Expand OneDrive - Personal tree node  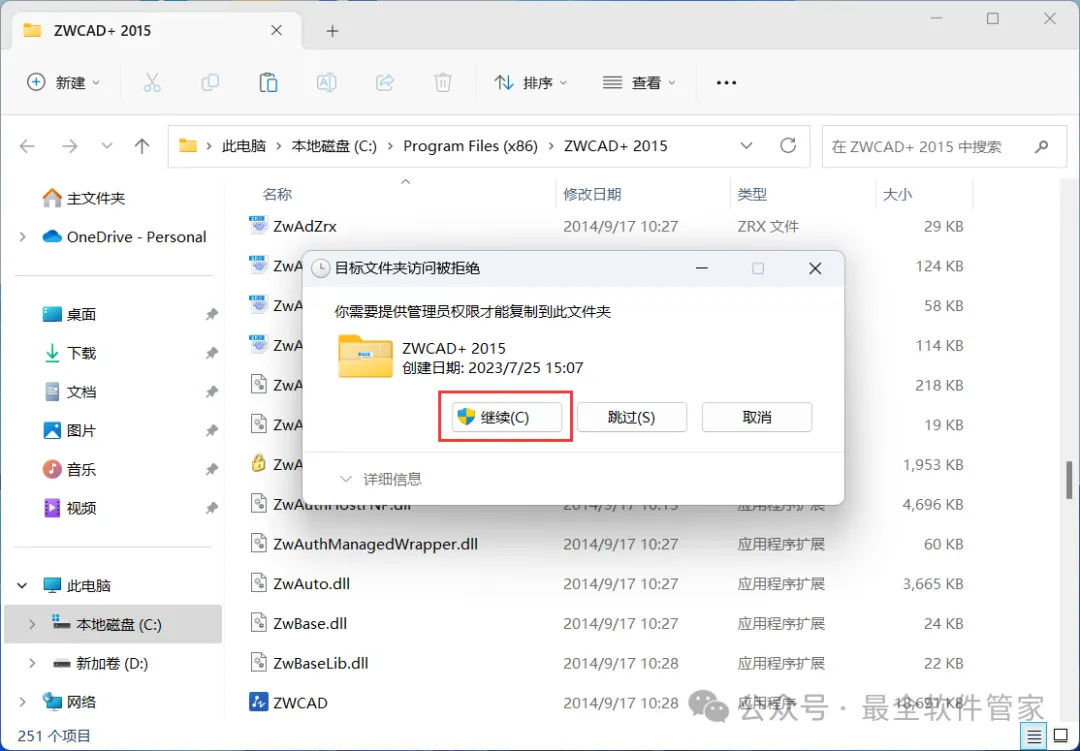[23, 237]
